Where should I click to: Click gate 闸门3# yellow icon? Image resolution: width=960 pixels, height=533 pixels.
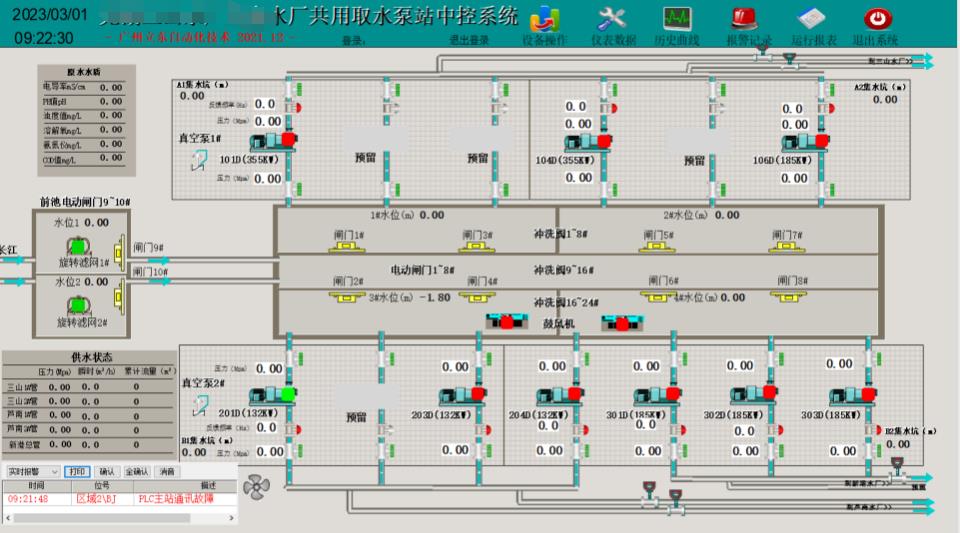pos(477,247)
